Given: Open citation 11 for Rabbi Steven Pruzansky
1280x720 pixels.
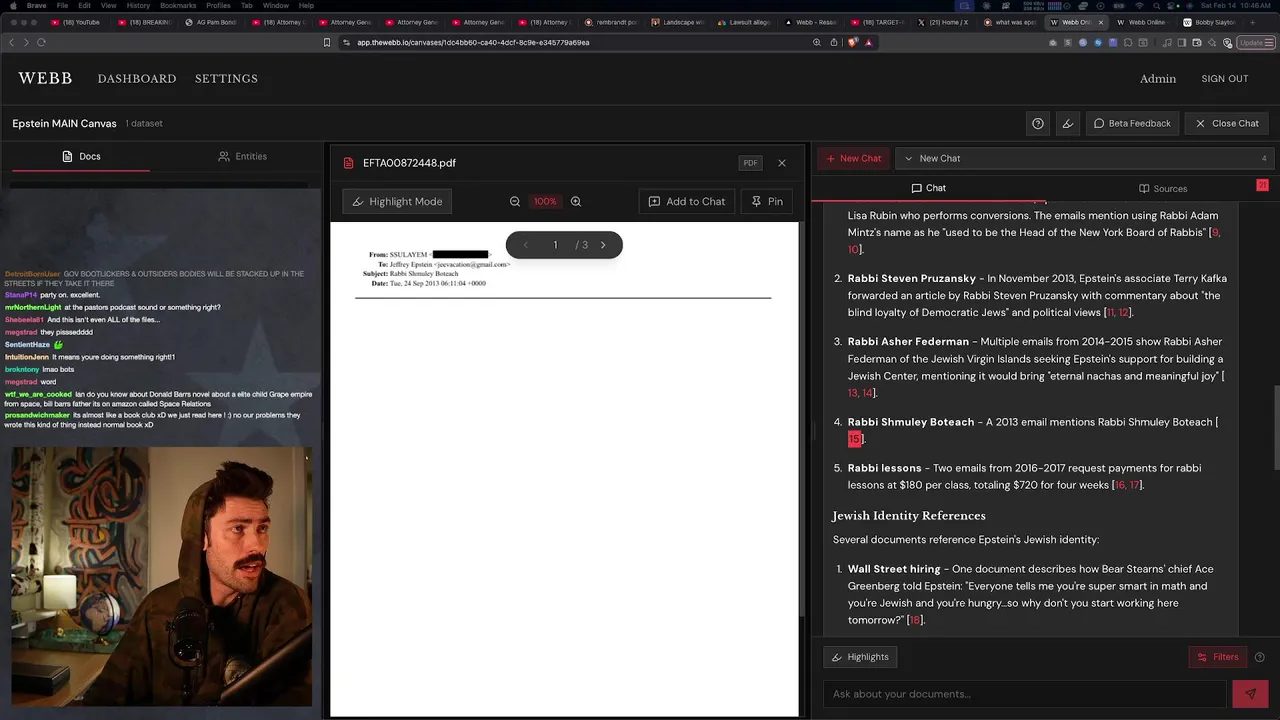Looking at the screenshot, I should [x=1110, y=313].
